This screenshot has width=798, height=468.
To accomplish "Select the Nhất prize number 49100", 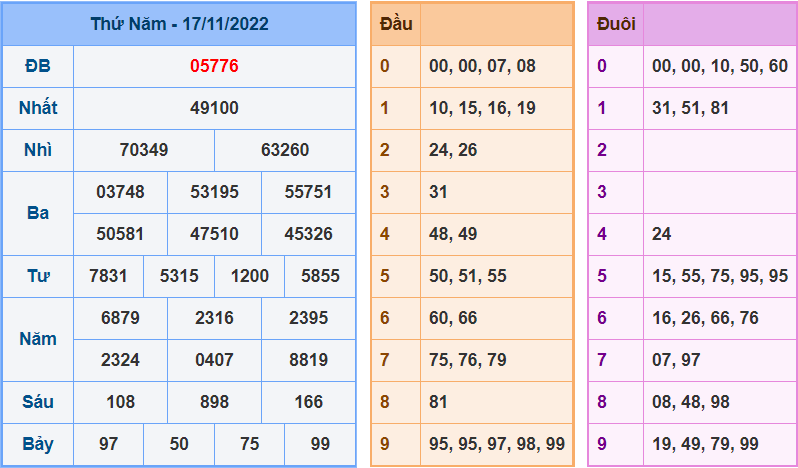I will click(x=214, y=108).
